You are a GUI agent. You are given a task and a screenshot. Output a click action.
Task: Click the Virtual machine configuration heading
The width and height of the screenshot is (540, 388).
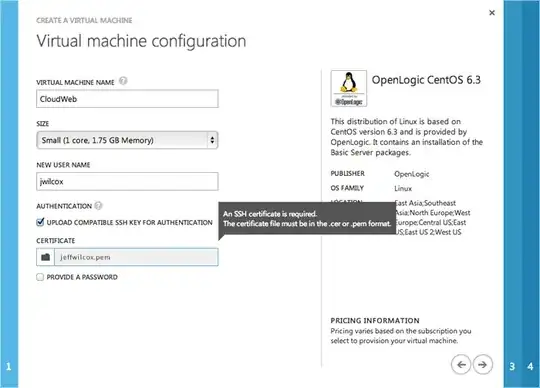(141, 41)
